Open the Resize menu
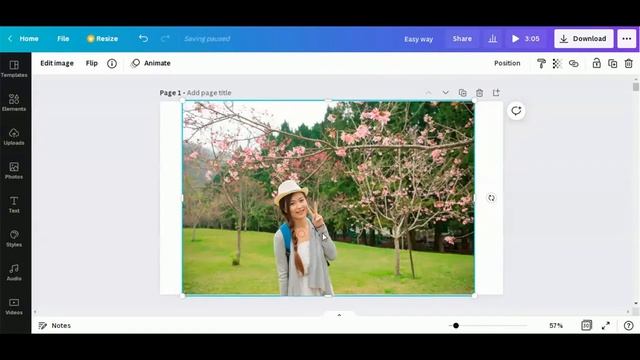This screenshot has height=360, width=640. 102,38
